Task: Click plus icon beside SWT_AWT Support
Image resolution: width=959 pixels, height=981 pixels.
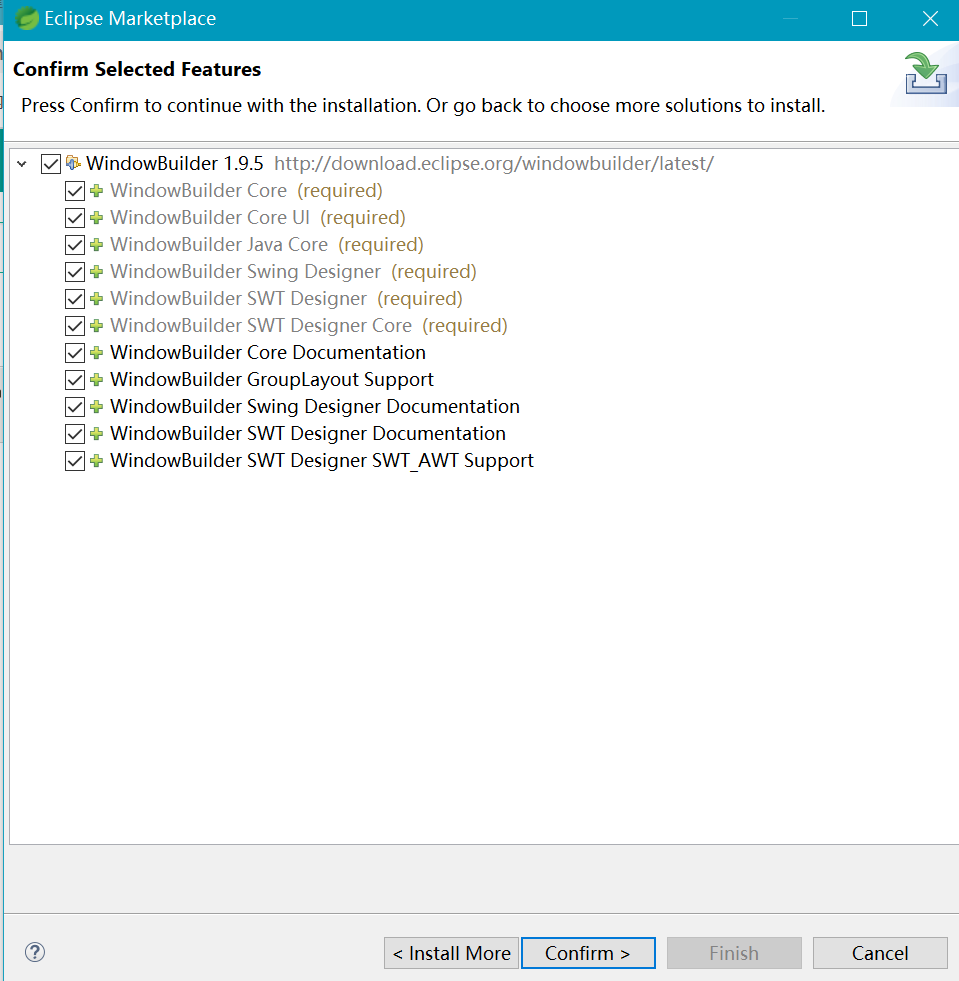Action: [x=96, y=461]
